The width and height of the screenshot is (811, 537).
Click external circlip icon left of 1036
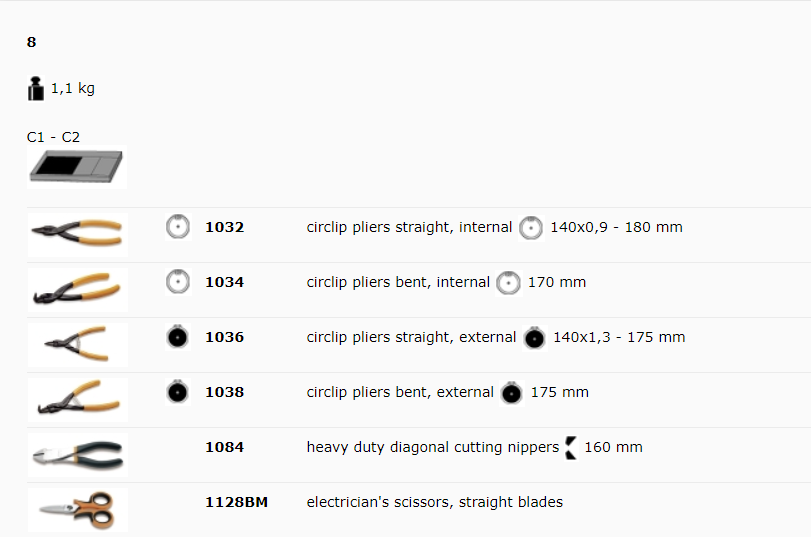point(178,337)
